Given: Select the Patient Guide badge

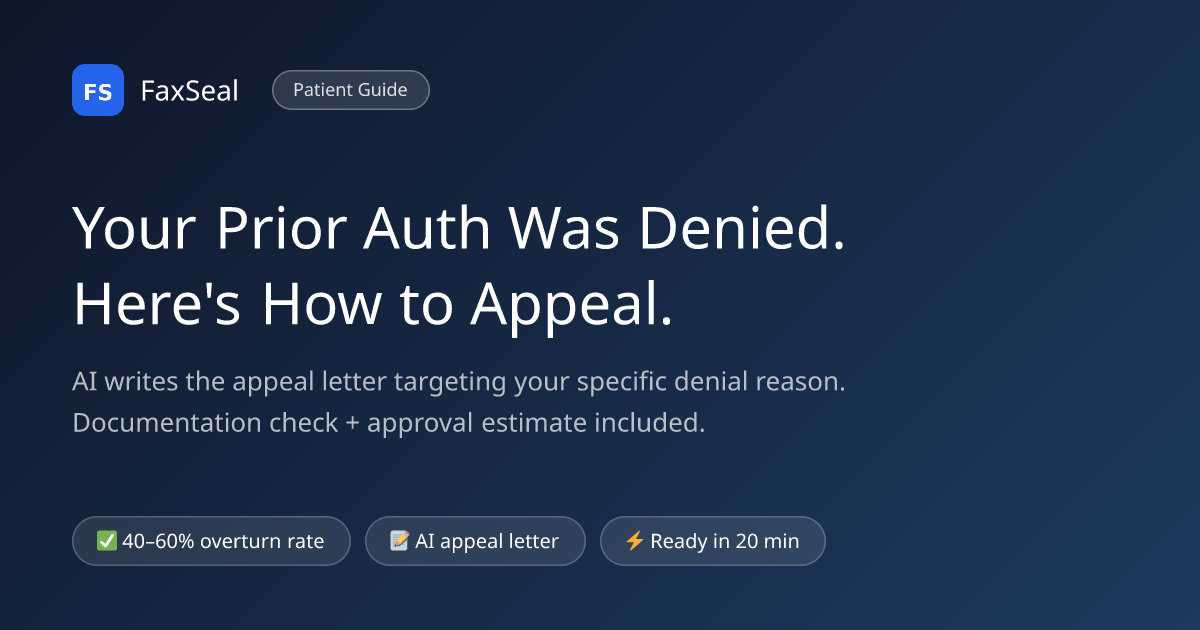Looking at the screenshot, I should click(350, 90).
